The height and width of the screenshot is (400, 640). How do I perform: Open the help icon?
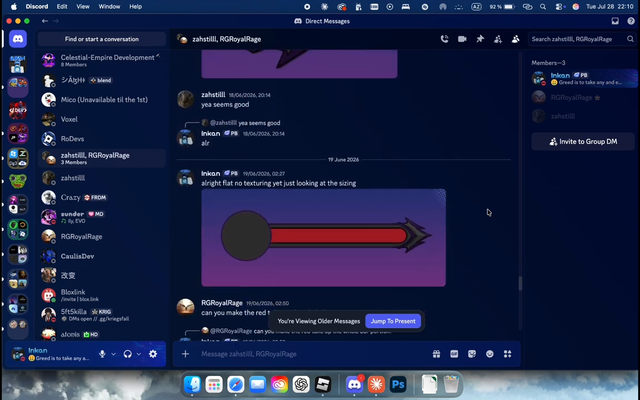[x=631, y=21]
